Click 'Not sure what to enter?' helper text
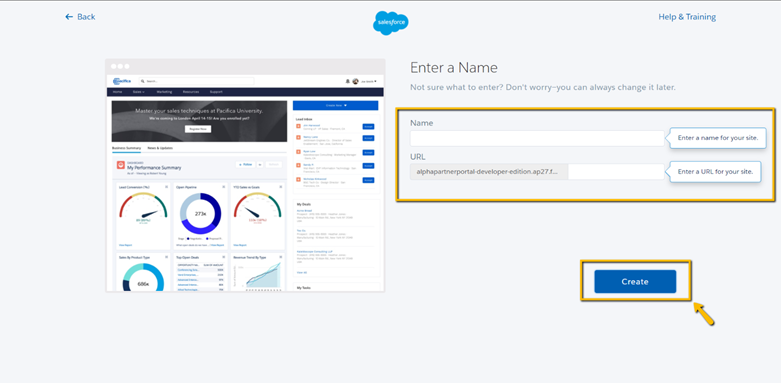 pos(542,87)
